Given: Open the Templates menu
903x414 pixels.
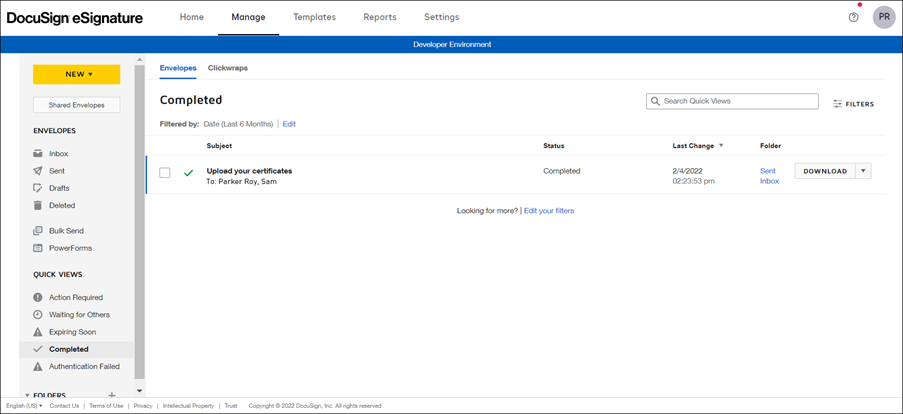Looking at the screenshot, I should coord(314,17).
